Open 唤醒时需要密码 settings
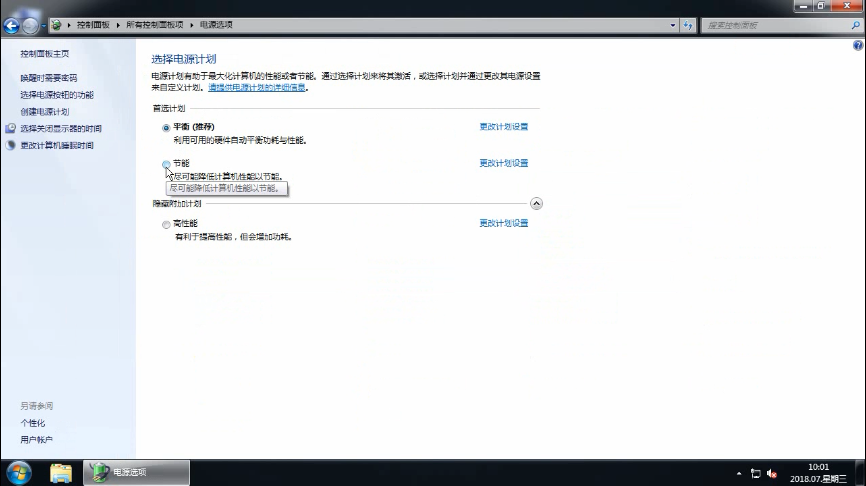The image size is (866, 486). pyautogui.click(x=49, y=78)
